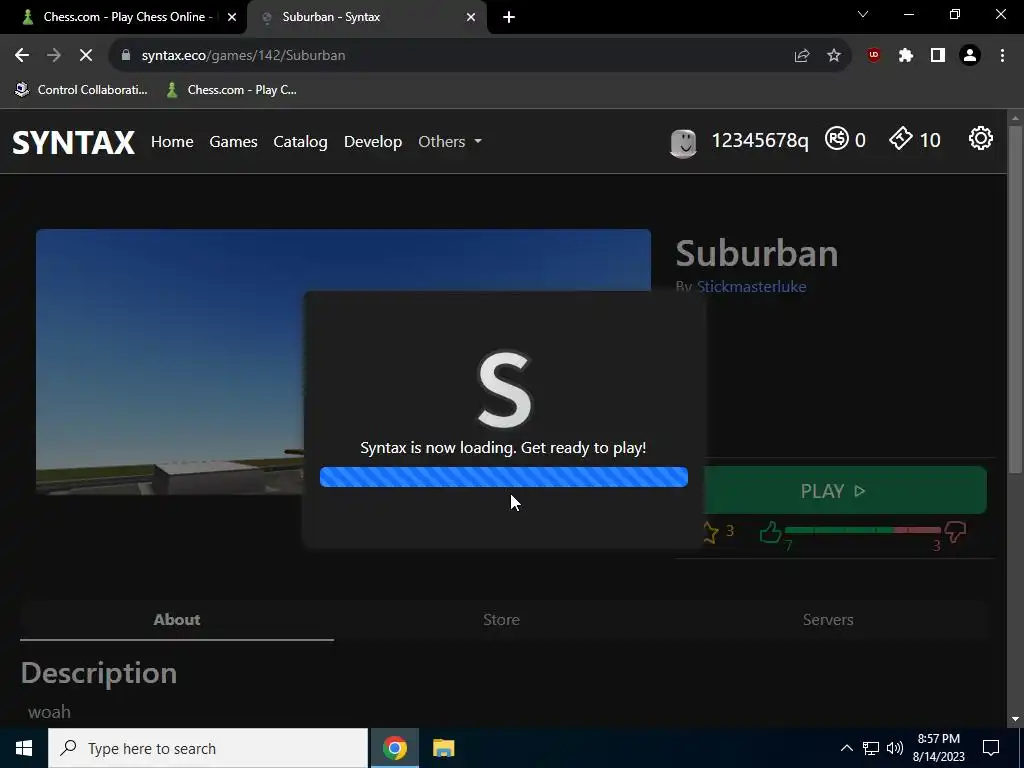Image resolution: width=1024 pixels, height=768 pixels.
Task: Share this page from address bar
Action: click(802, 56)
